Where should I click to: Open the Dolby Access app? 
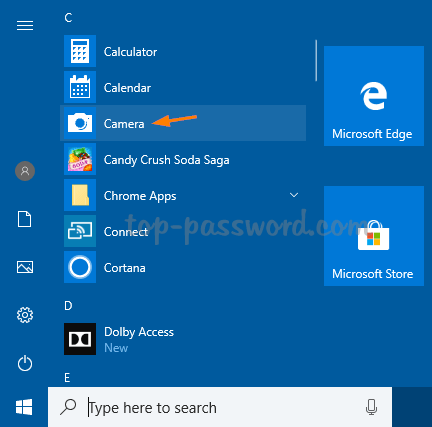183,339
